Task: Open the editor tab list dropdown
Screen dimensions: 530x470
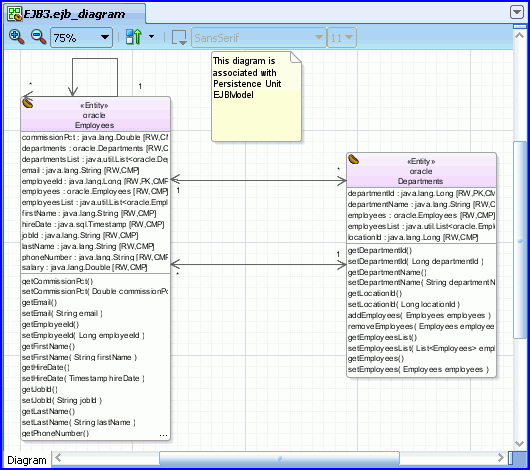Action: (x=516, y=12)
